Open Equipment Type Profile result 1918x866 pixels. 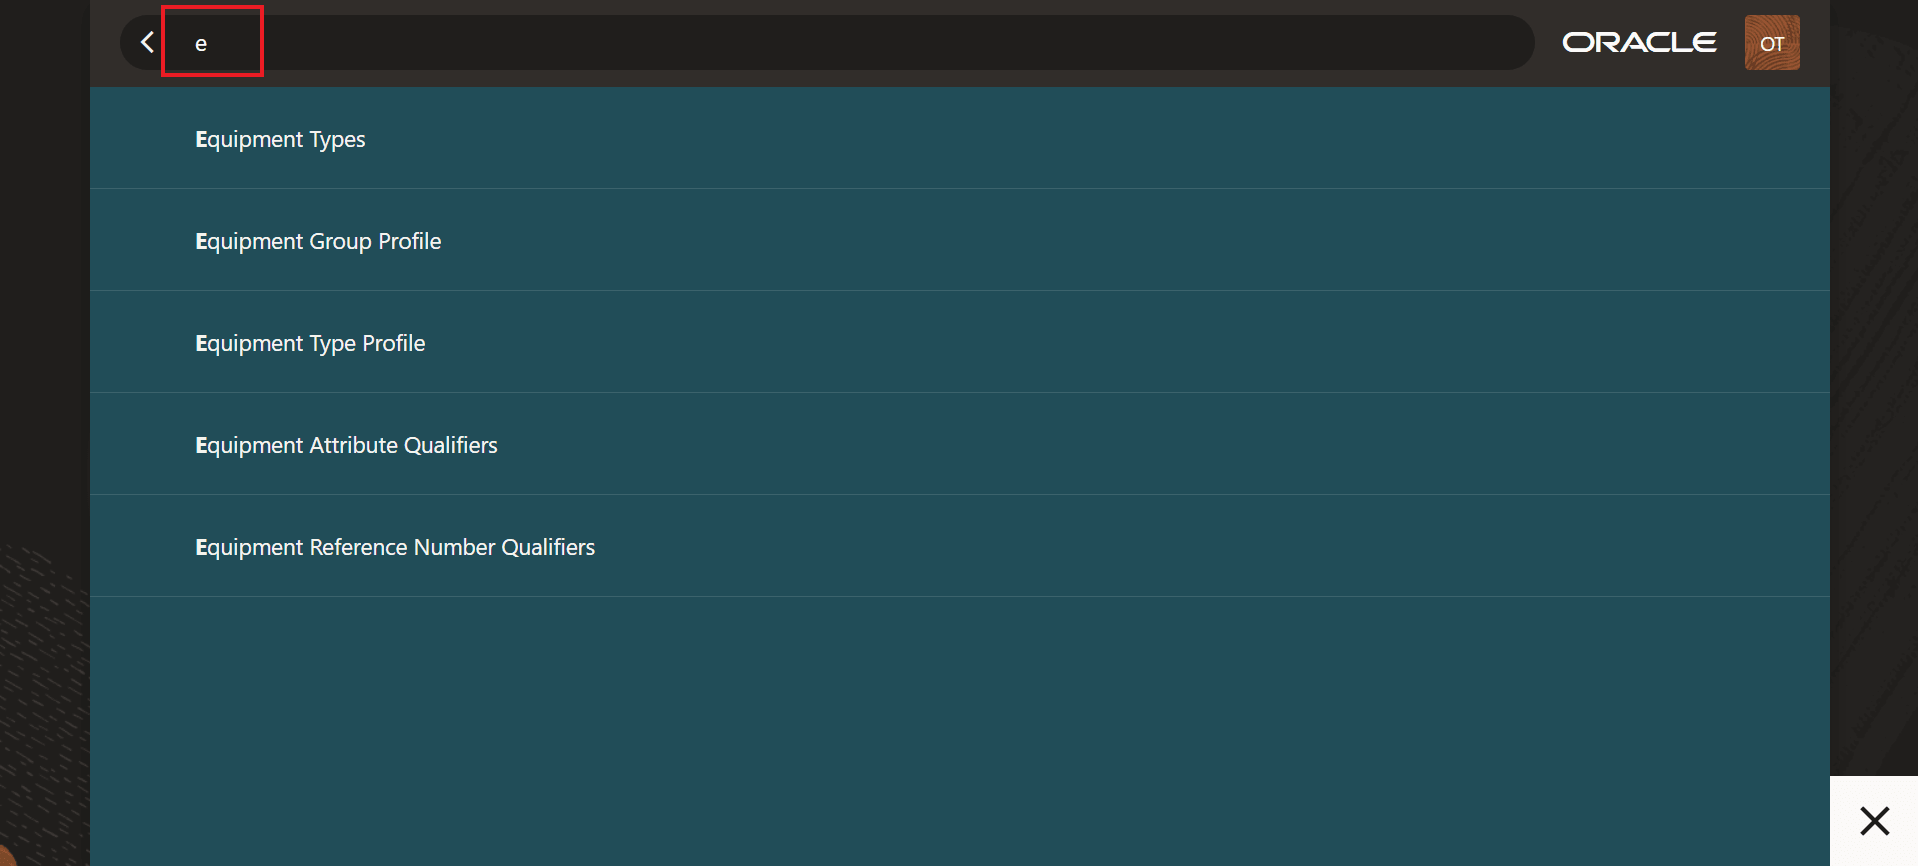959,343
